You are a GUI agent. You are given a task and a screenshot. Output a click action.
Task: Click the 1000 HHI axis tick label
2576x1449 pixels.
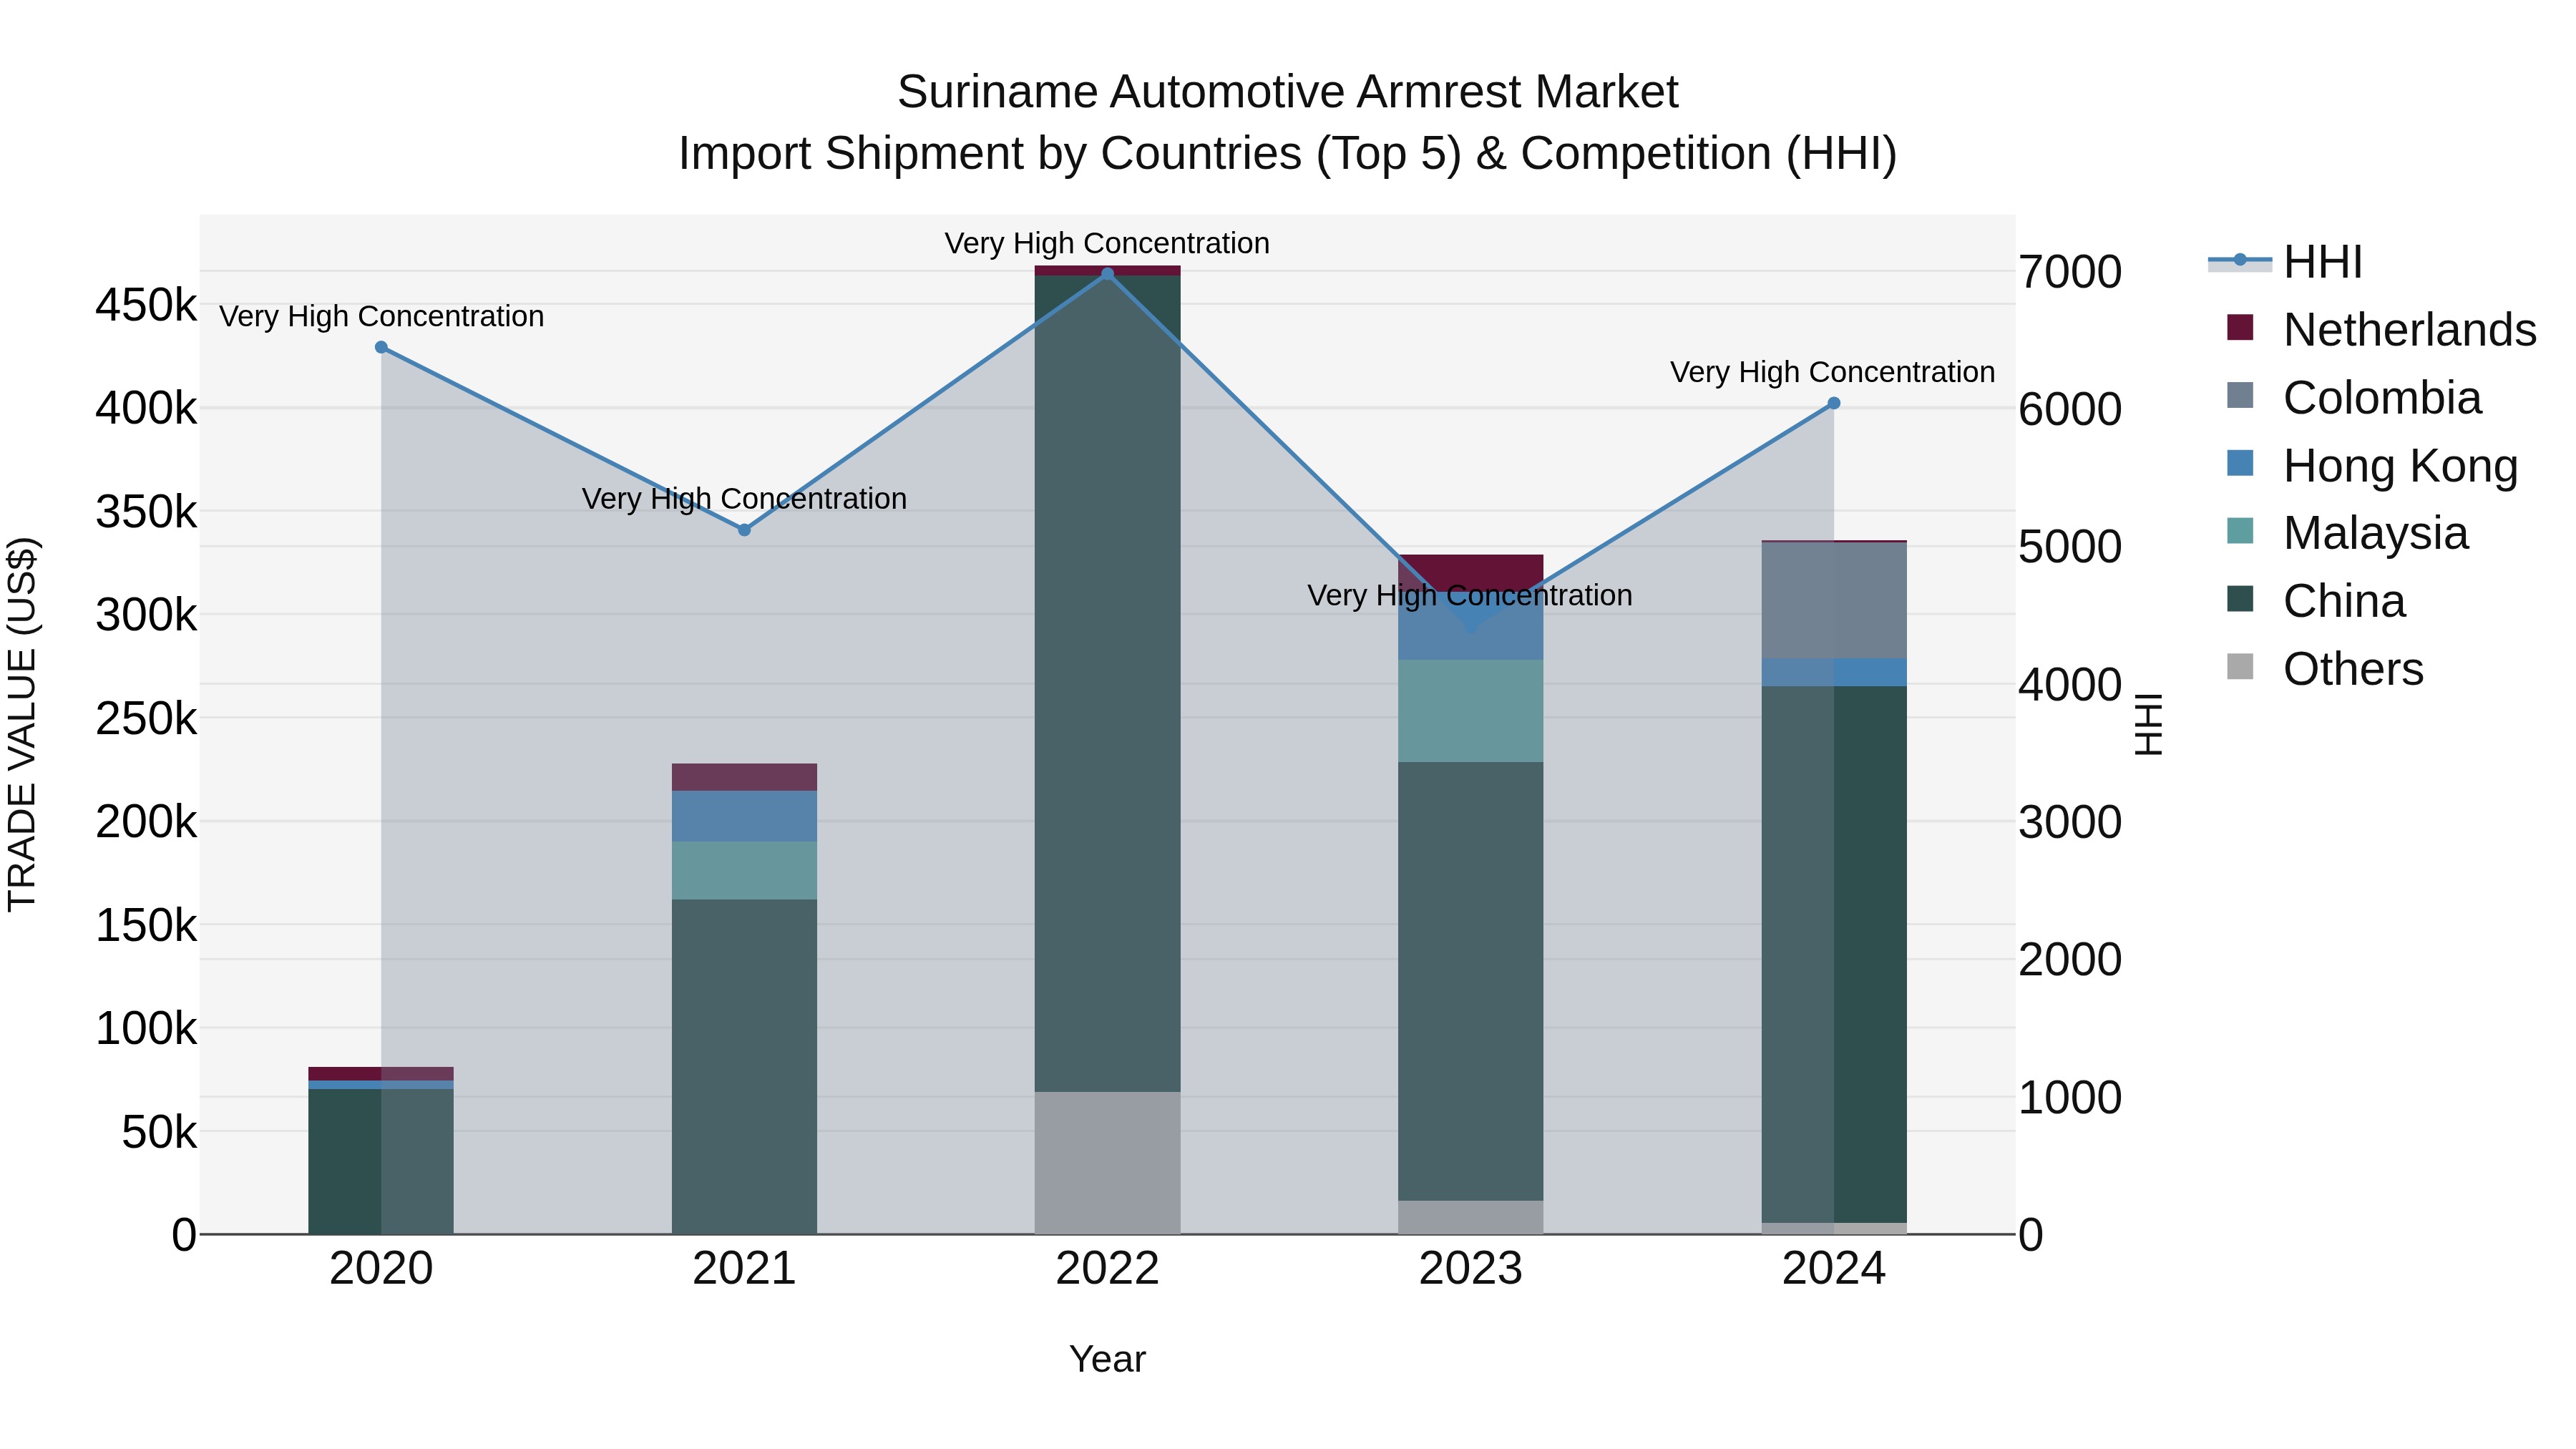click(x=2070, y=1098)
